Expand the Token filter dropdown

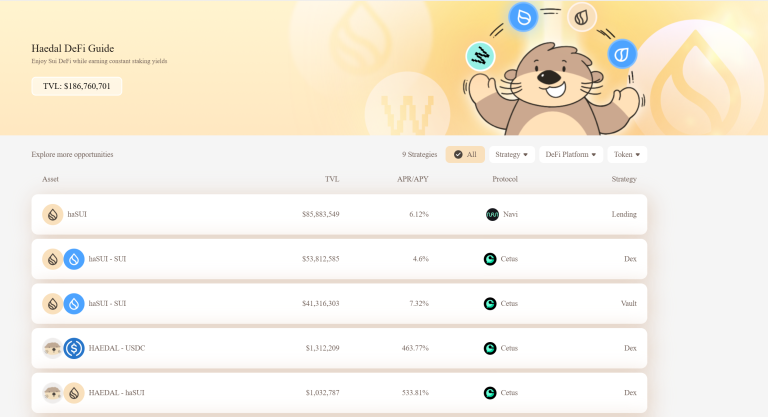pos(626,155)
